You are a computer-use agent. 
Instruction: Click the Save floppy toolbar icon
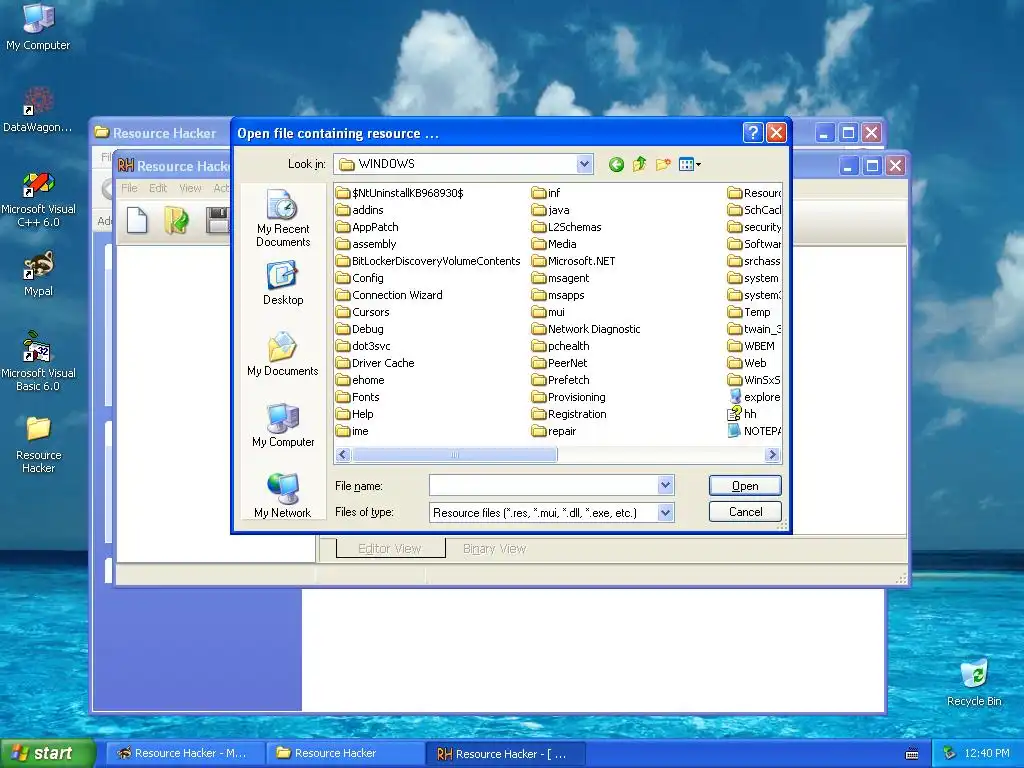[217, 220]
